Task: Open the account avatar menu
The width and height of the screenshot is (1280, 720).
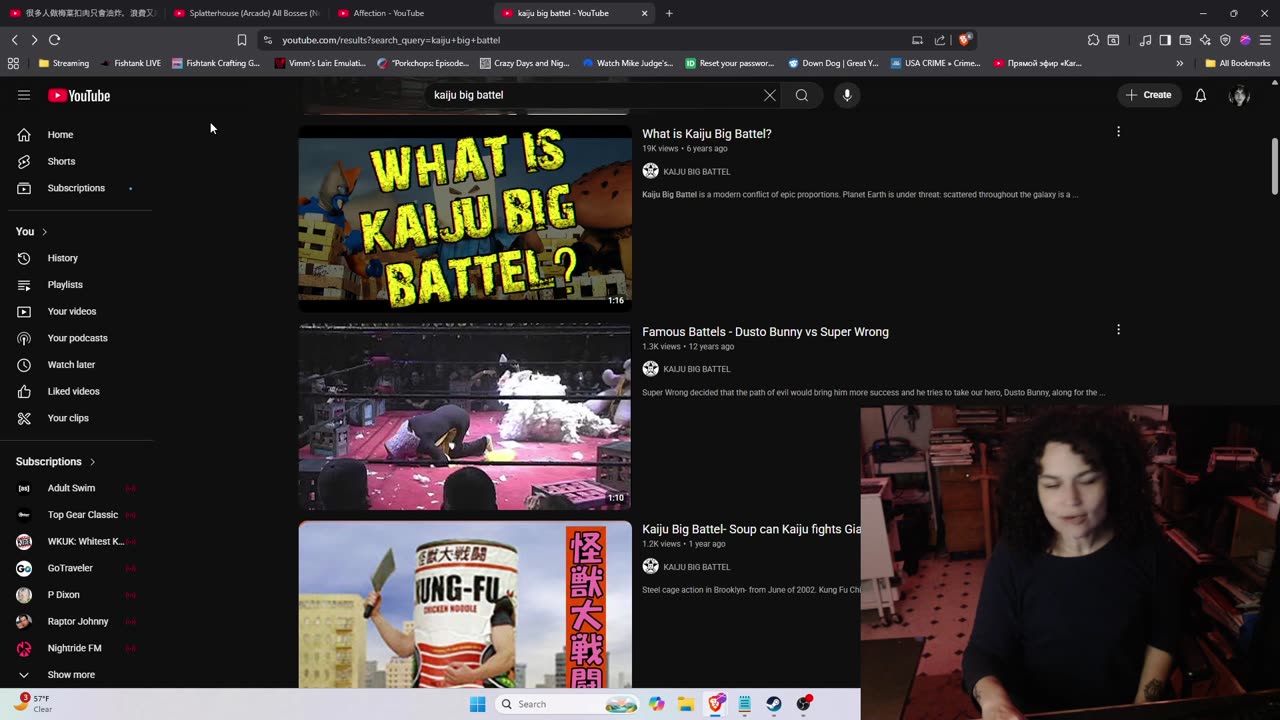Action: 1239,95
